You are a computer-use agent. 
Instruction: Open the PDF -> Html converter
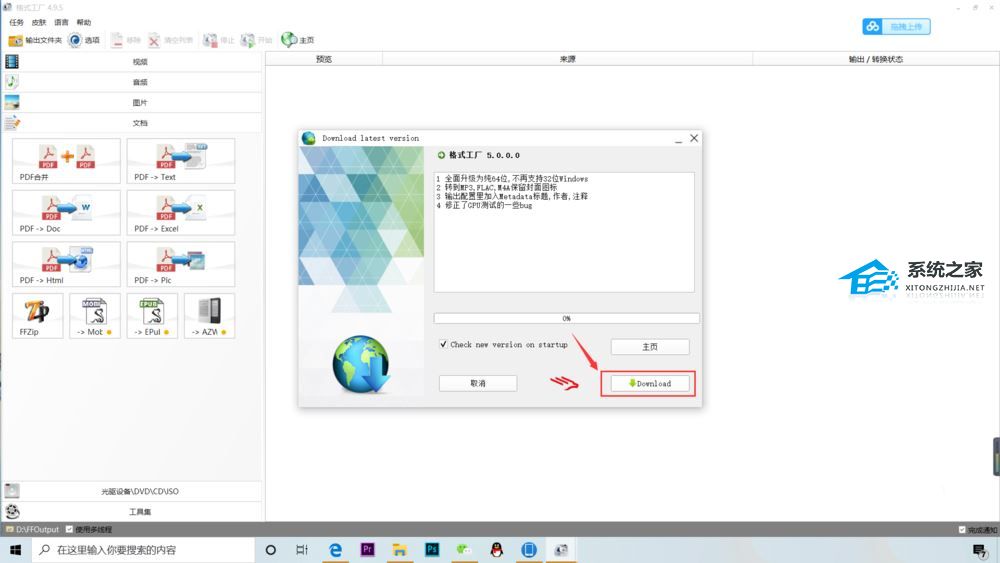click(x=66, y=265)
